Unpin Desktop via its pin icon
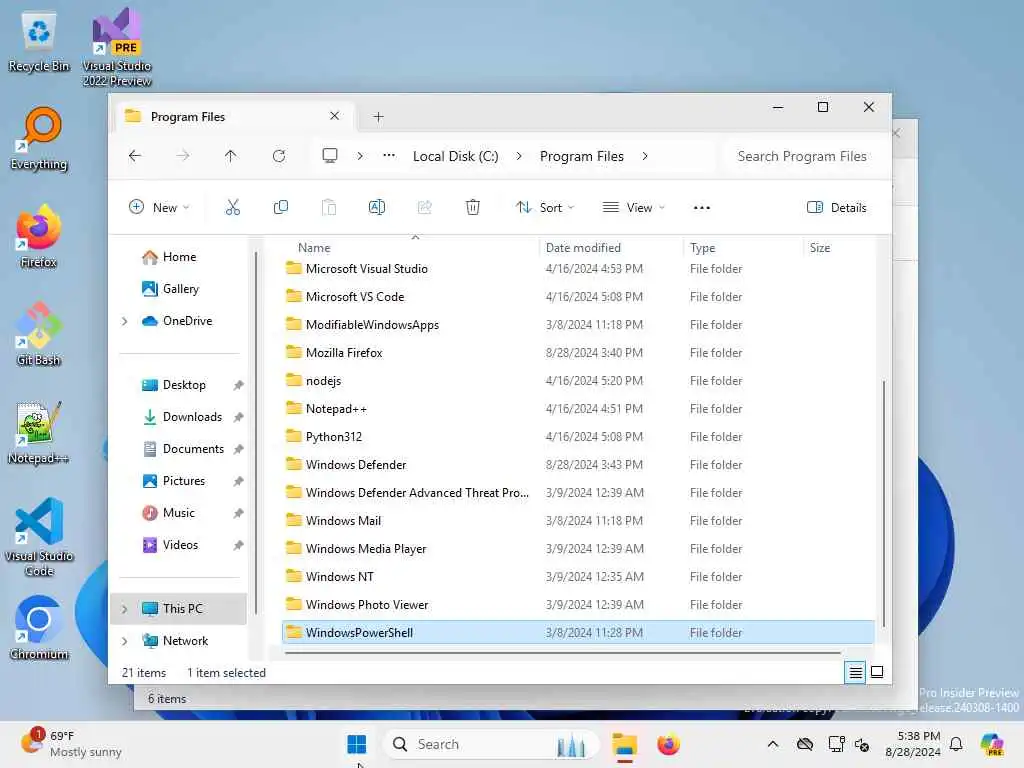 [x=238, y=385]
